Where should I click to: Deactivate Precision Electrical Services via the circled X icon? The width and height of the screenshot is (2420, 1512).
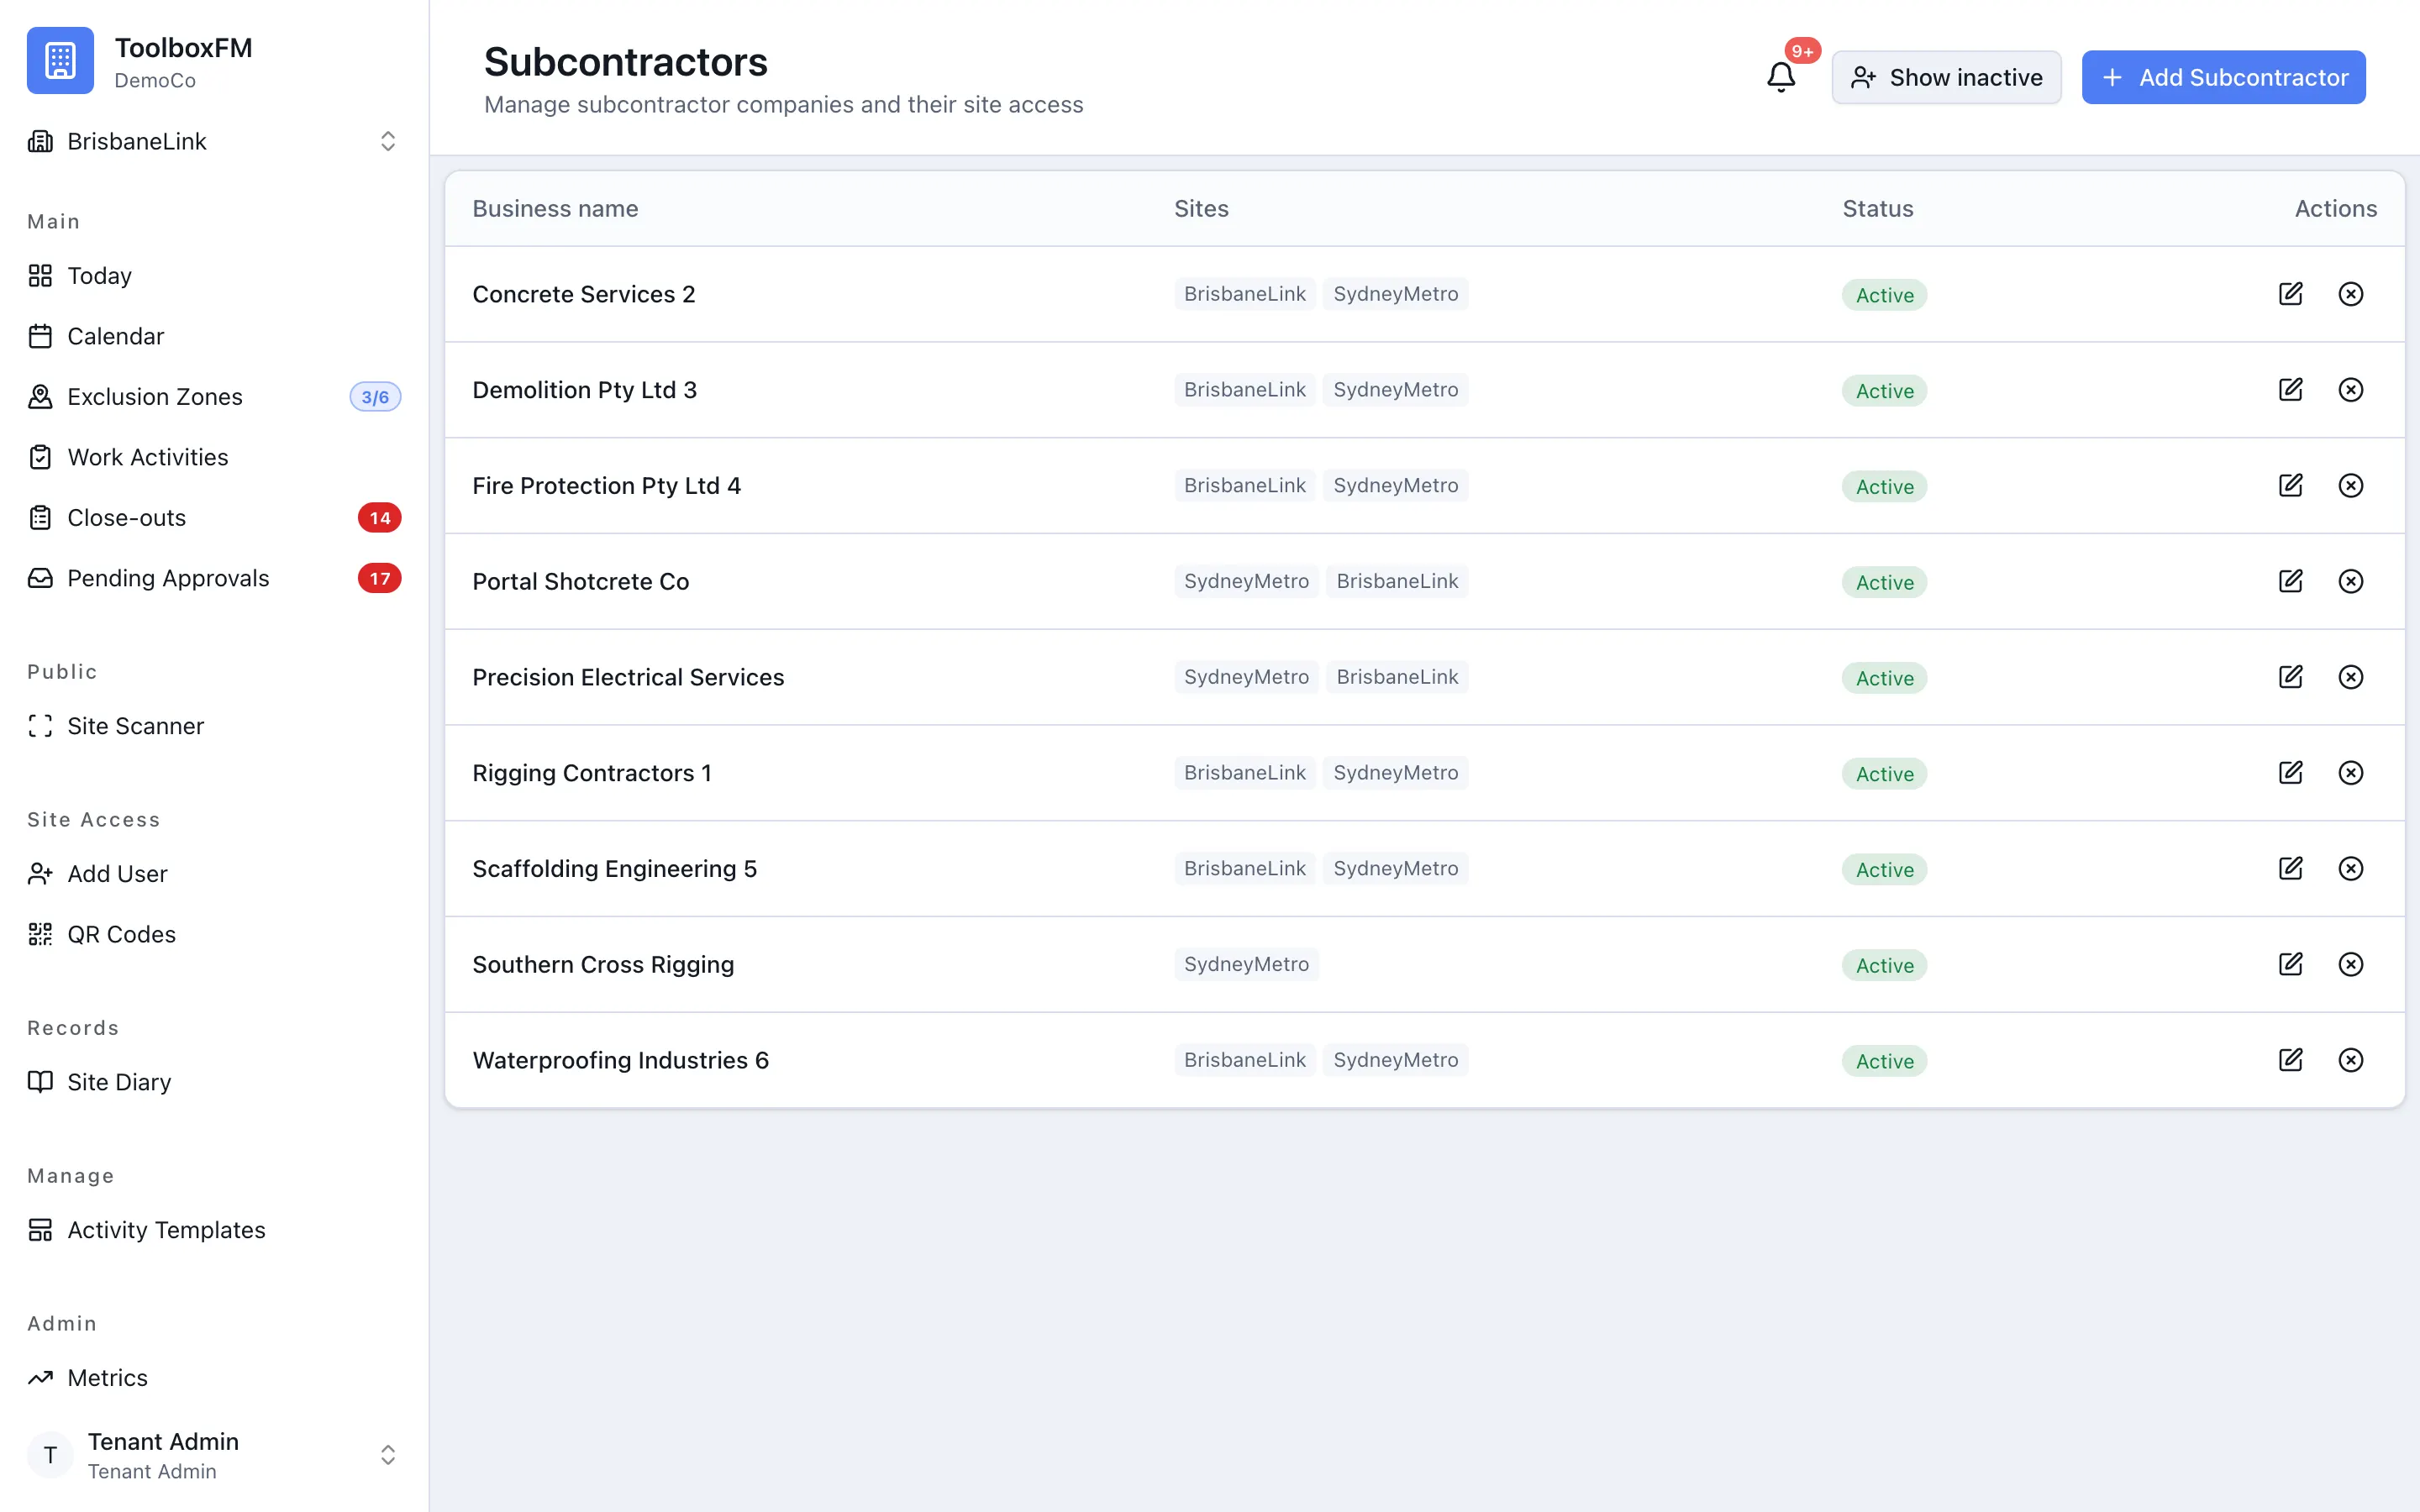(2350, 677)
